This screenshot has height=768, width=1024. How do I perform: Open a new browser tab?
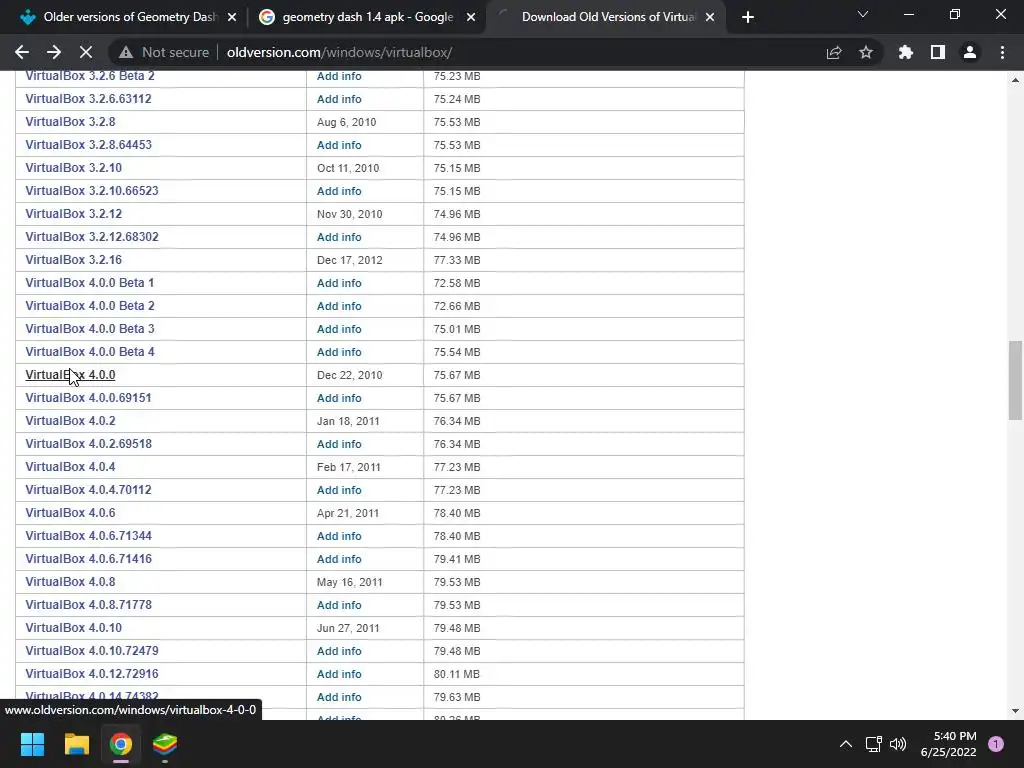pos(748,17)
